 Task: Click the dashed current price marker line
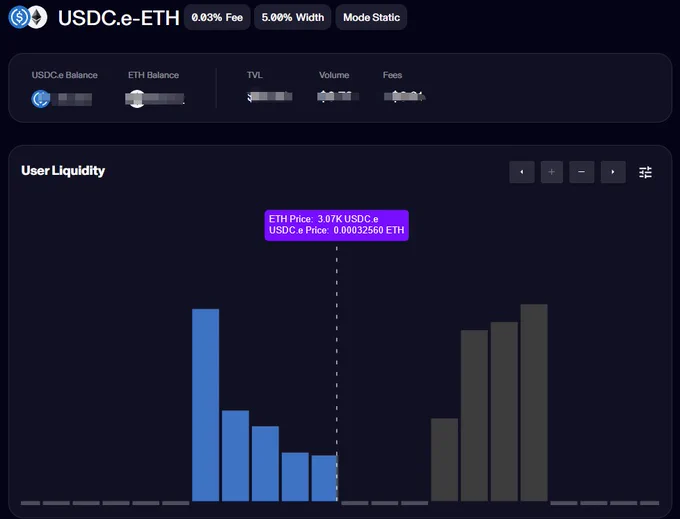coord(337,373)
